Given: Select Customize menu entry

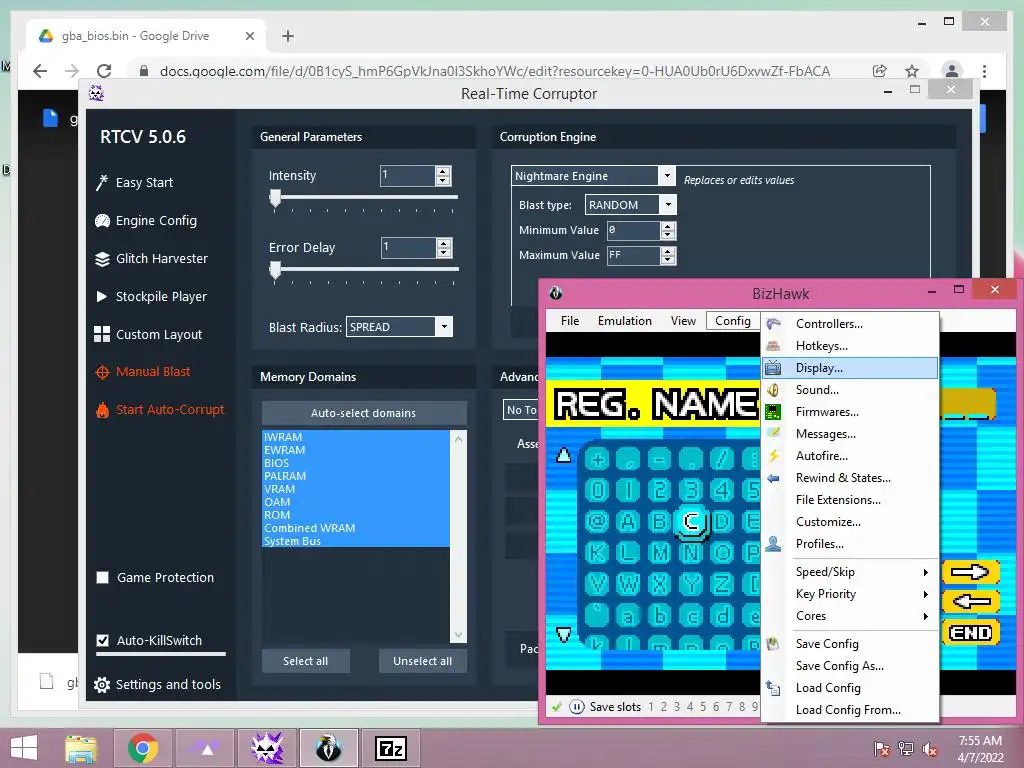Looking at the screenshot, I should 850,522.
